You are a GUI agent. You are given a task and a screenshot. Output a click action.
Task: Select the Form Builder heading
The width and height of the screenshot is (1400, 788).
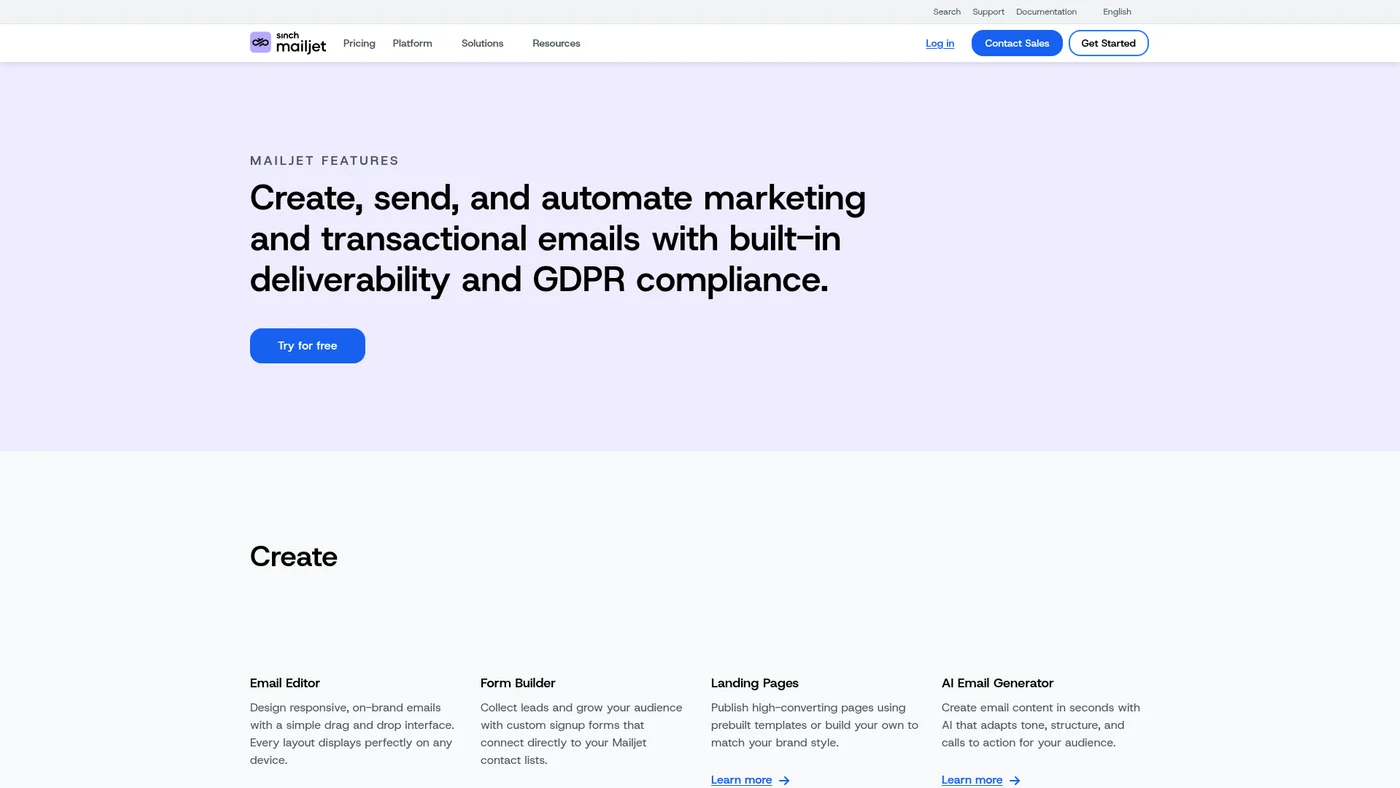pos(518,683)
